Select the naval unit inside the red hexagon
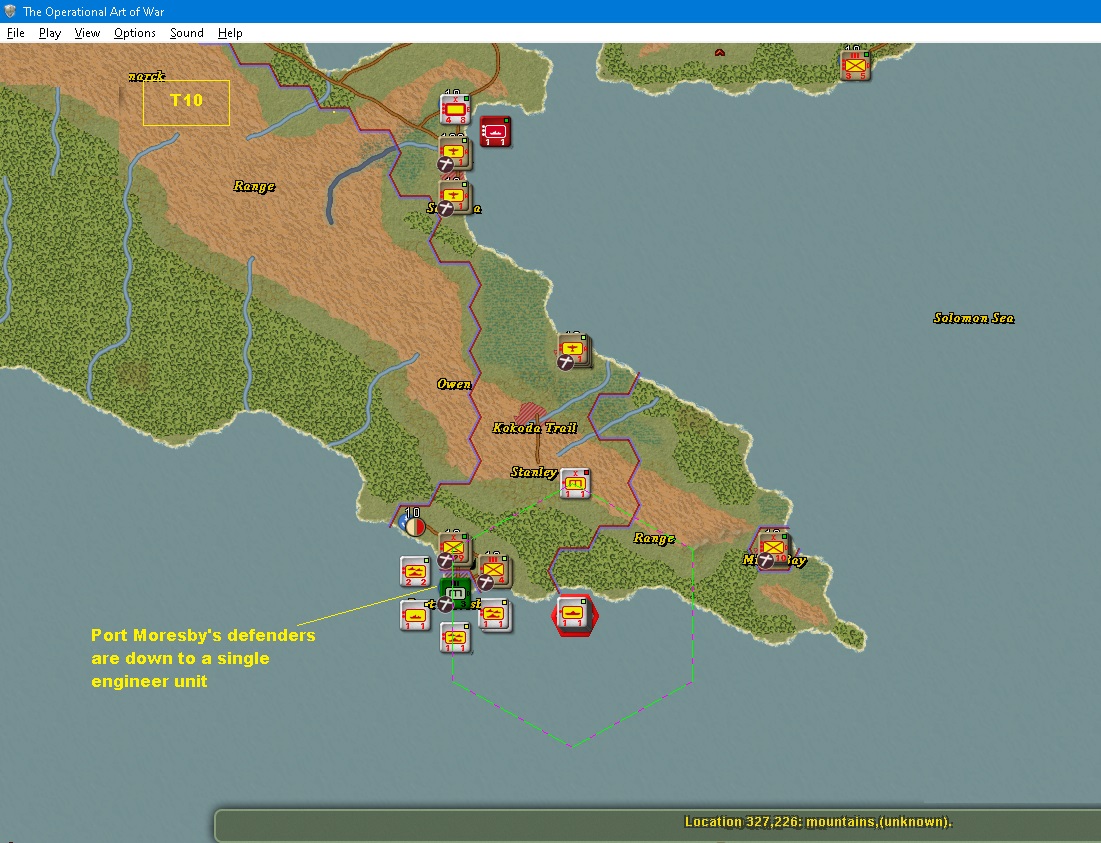The height and width of the screenshot is (843, 1101). tap(574, 615)
